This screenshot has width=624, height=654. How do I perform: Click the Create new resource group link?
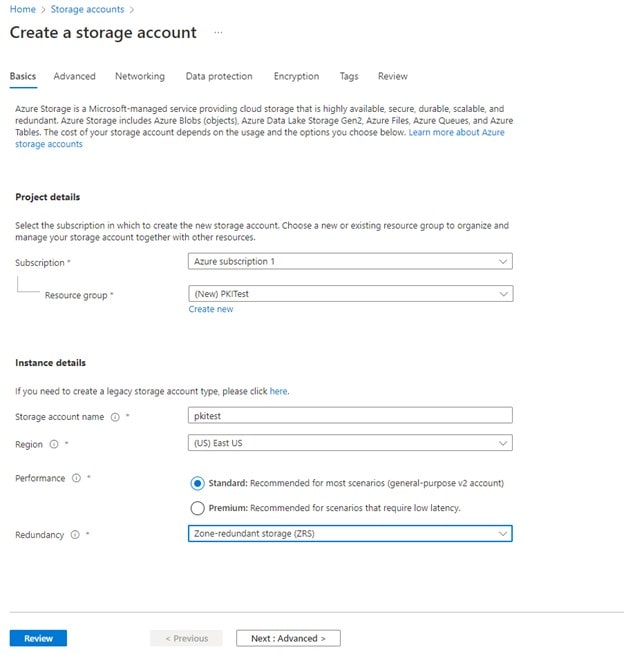[x=211, y=310]
